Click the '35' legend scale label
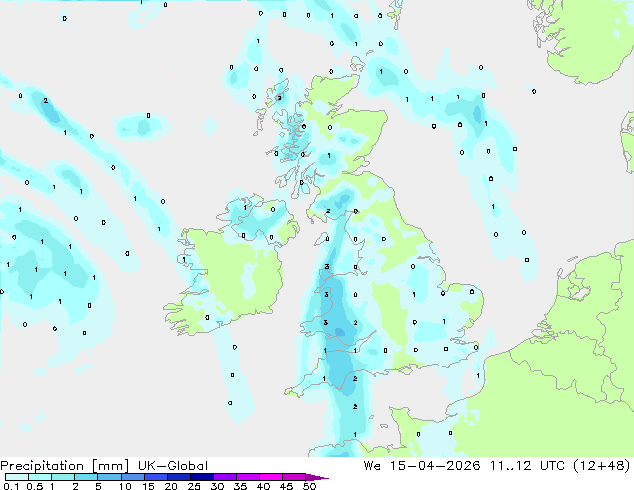This screenshot has width=634, height=490. tap(240, 486)
